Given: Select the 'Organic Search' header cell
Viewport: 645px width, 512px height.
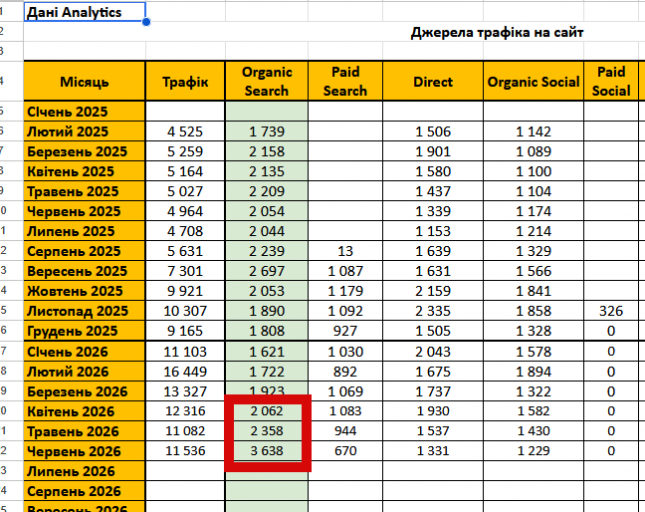Looking at the screenshot, I should (267, 81).
